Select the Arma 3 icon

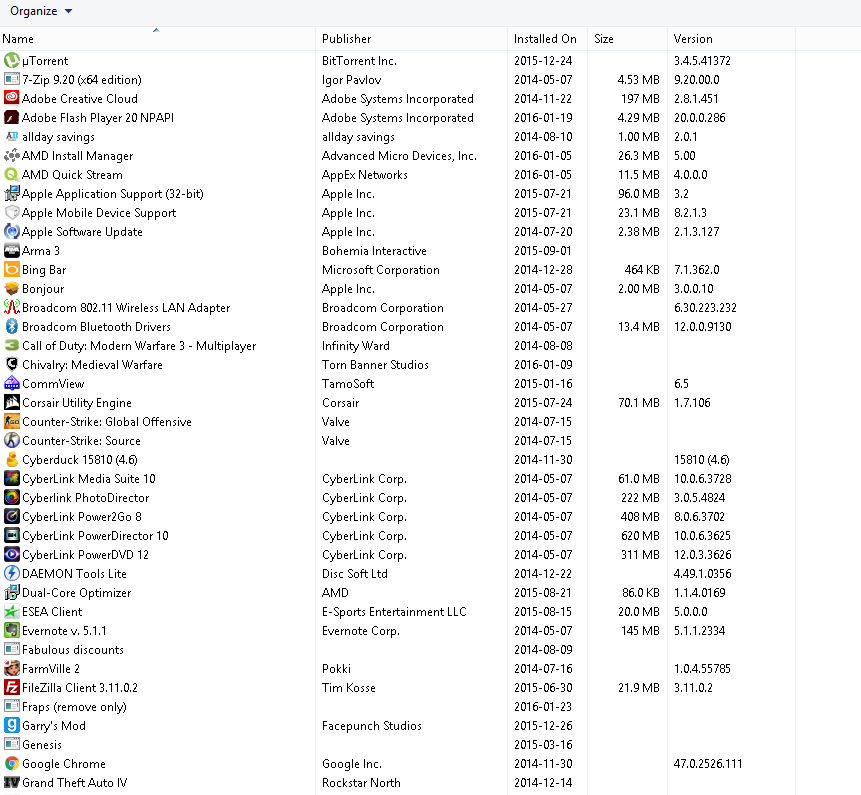coord(12,250)
